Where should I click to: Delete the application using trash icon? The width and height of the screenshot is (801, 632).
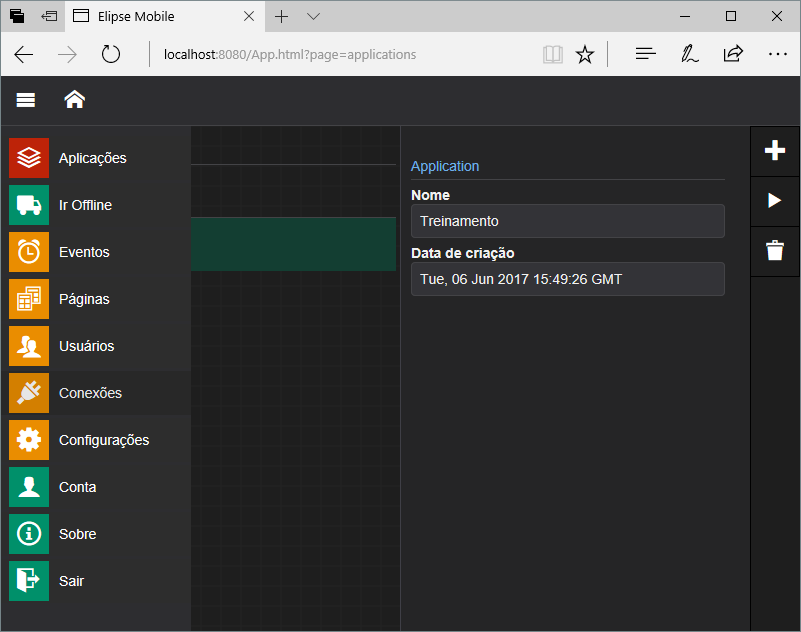pos(775,251)
